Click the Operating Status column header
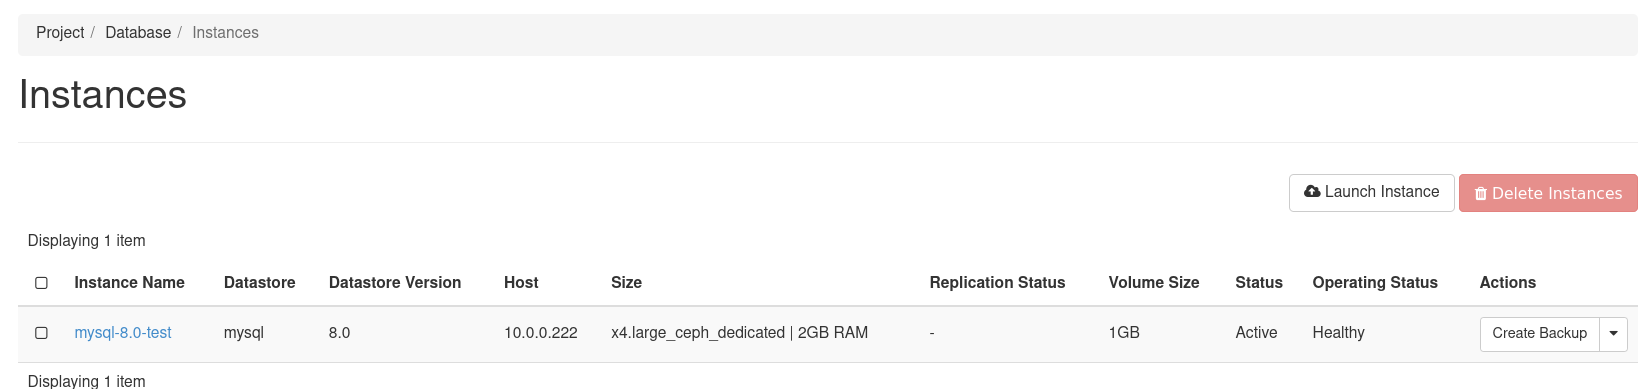 (x=1375, y=283)
